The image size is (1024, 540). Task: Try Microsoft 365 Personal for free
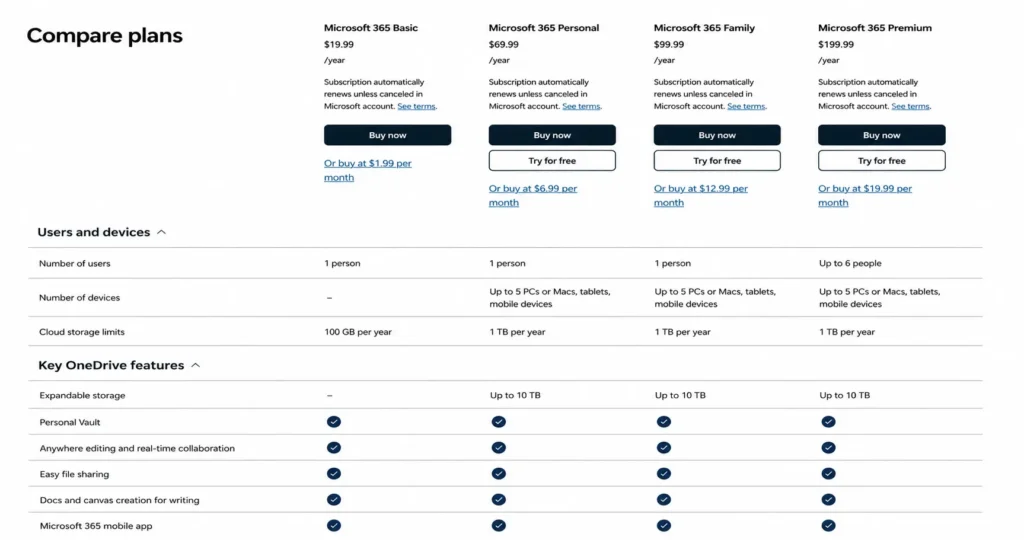pyautogui.click(x=552, y=161)
